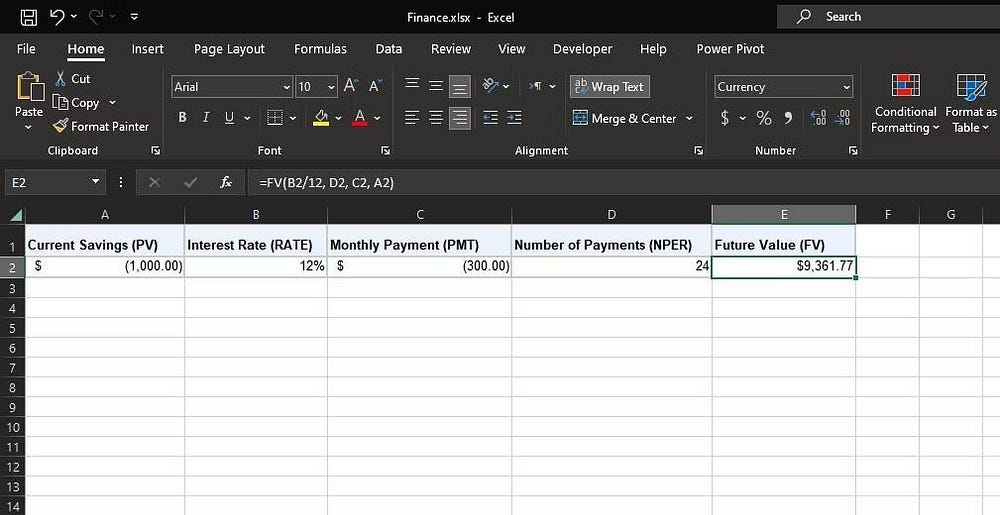This screenshot has height=515, width=1000.
Task: Switch to the Formulas tab
Action: 320,49
